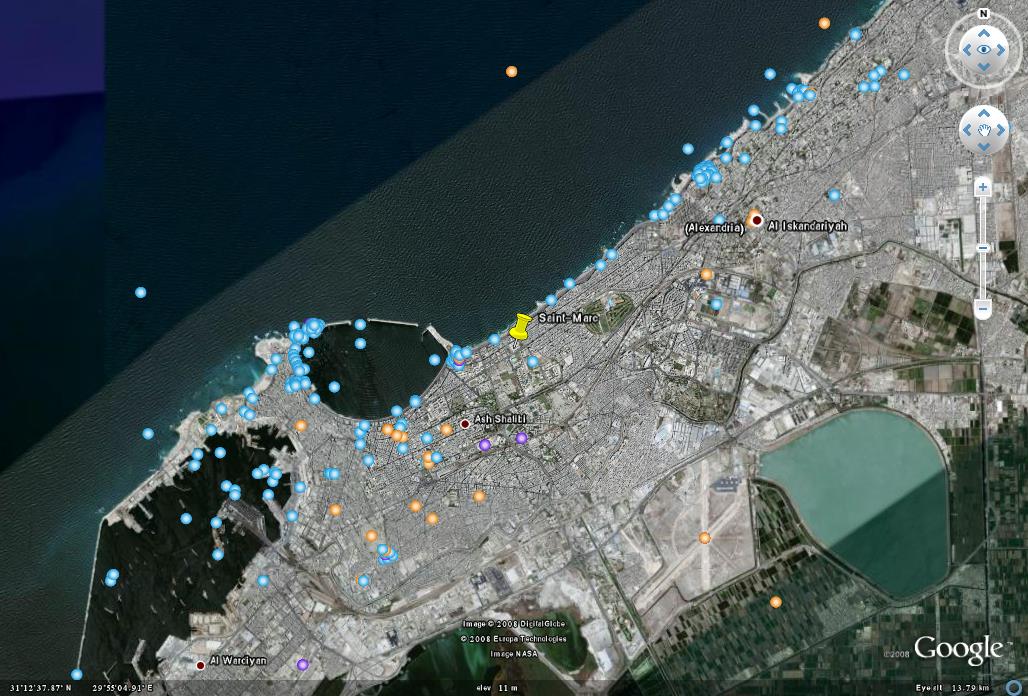Click the Google logo watermark
Viewport: 1028px width, 696px height.
click(957, 648)
